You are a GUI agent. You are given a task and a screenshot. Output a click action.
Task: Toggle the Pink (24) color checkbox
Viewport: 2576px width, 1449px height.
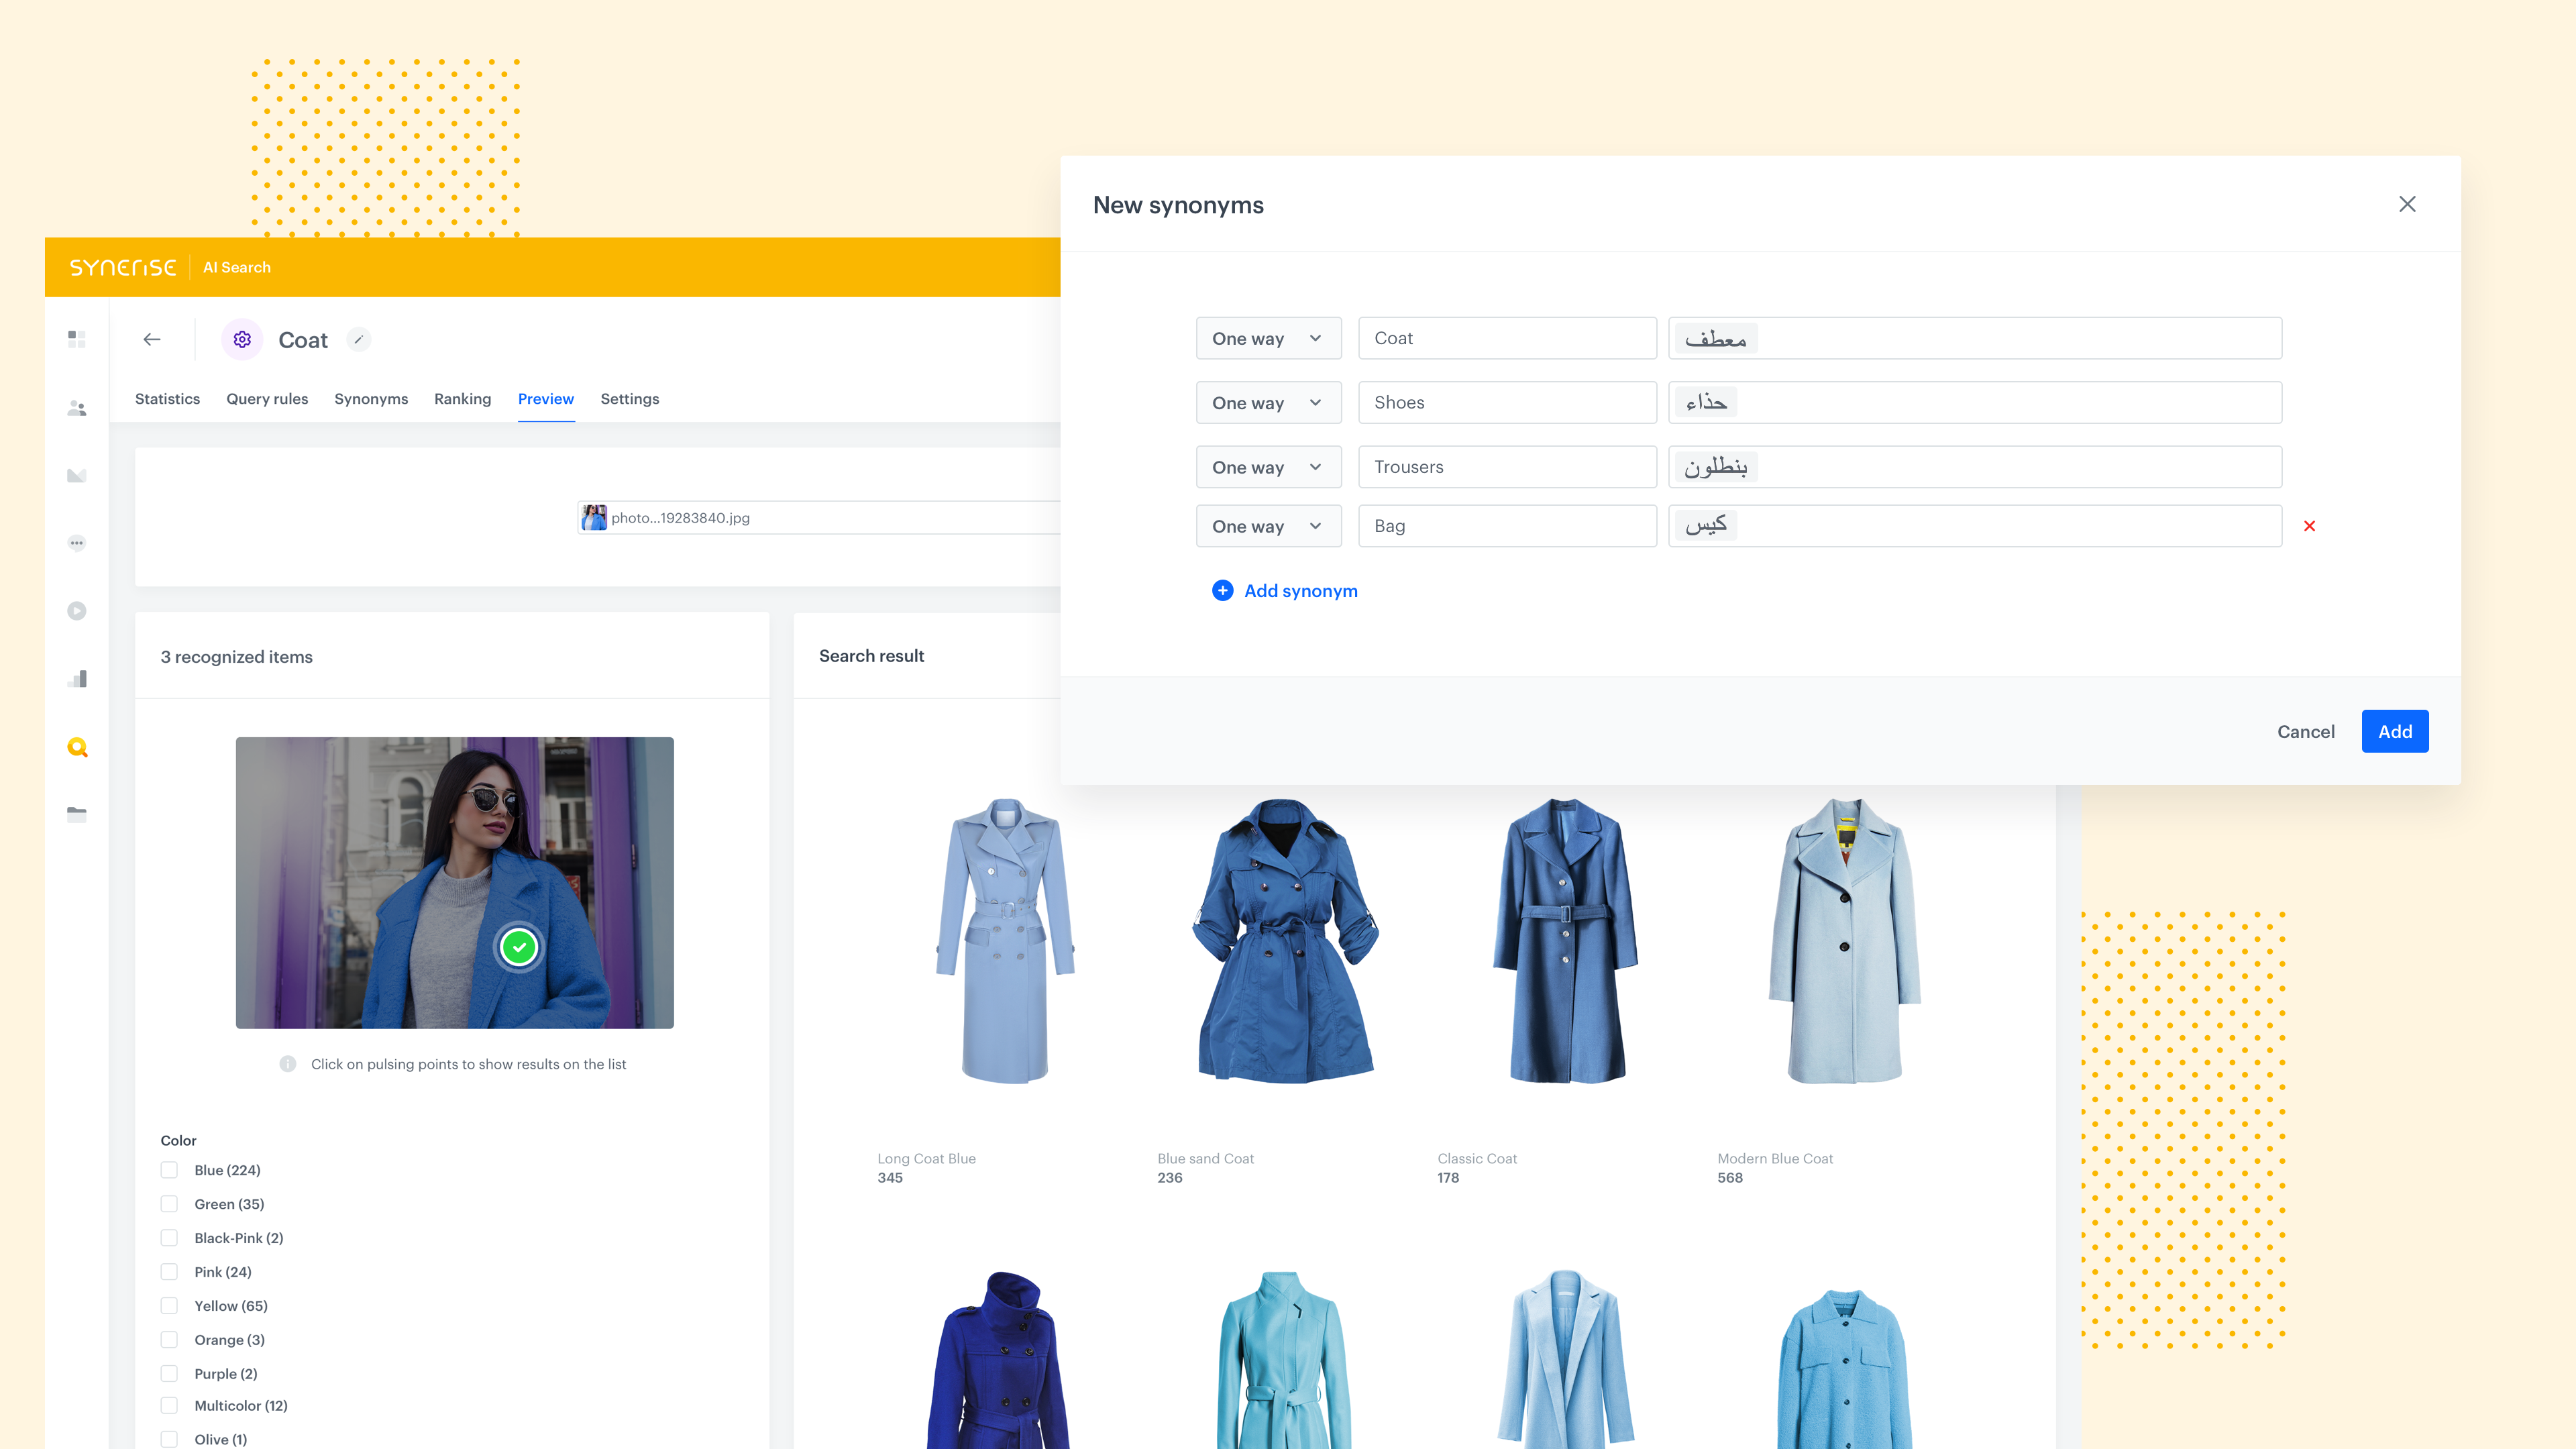[169, 1272]
